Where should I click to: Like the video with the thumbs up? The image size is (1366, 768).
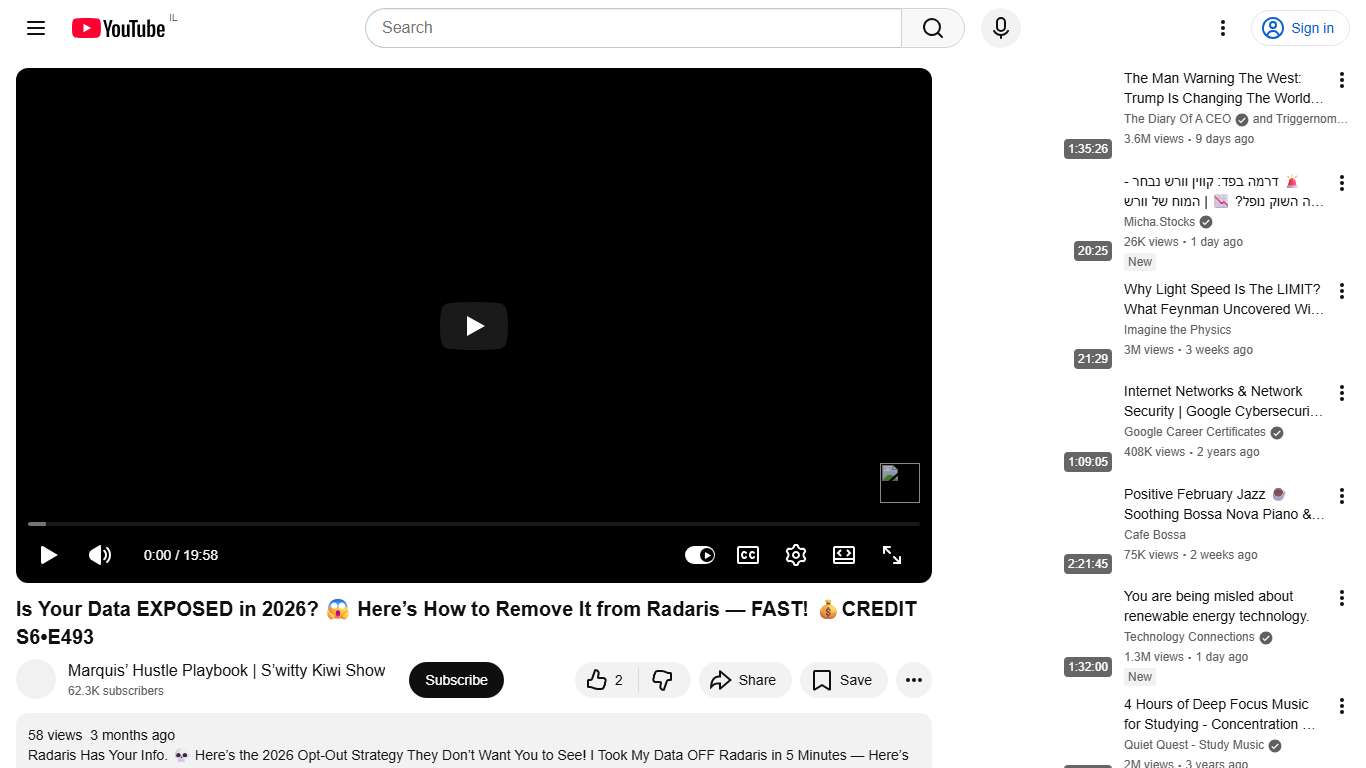click(598, 680)
